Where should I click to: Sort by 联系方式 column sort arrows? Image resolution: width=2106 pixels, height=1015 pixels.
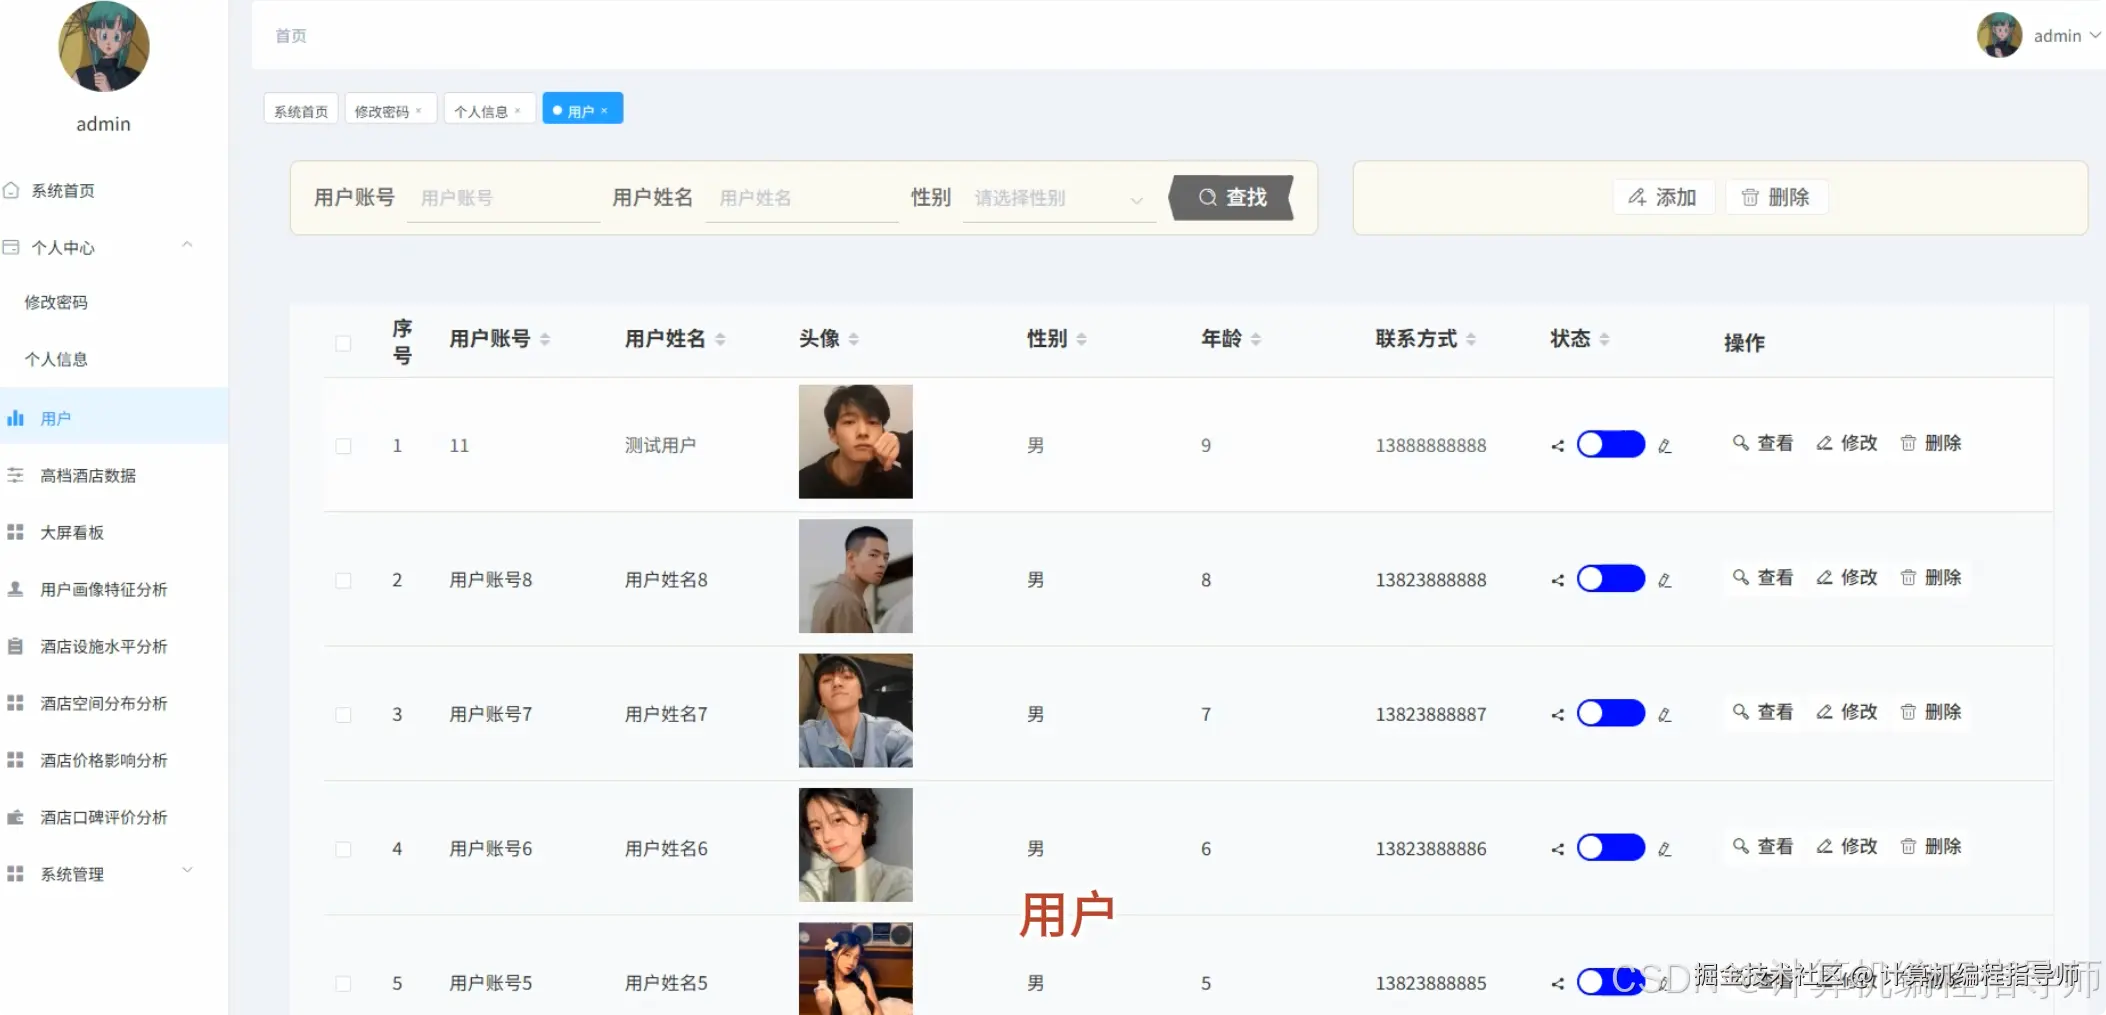[1470, 340]
